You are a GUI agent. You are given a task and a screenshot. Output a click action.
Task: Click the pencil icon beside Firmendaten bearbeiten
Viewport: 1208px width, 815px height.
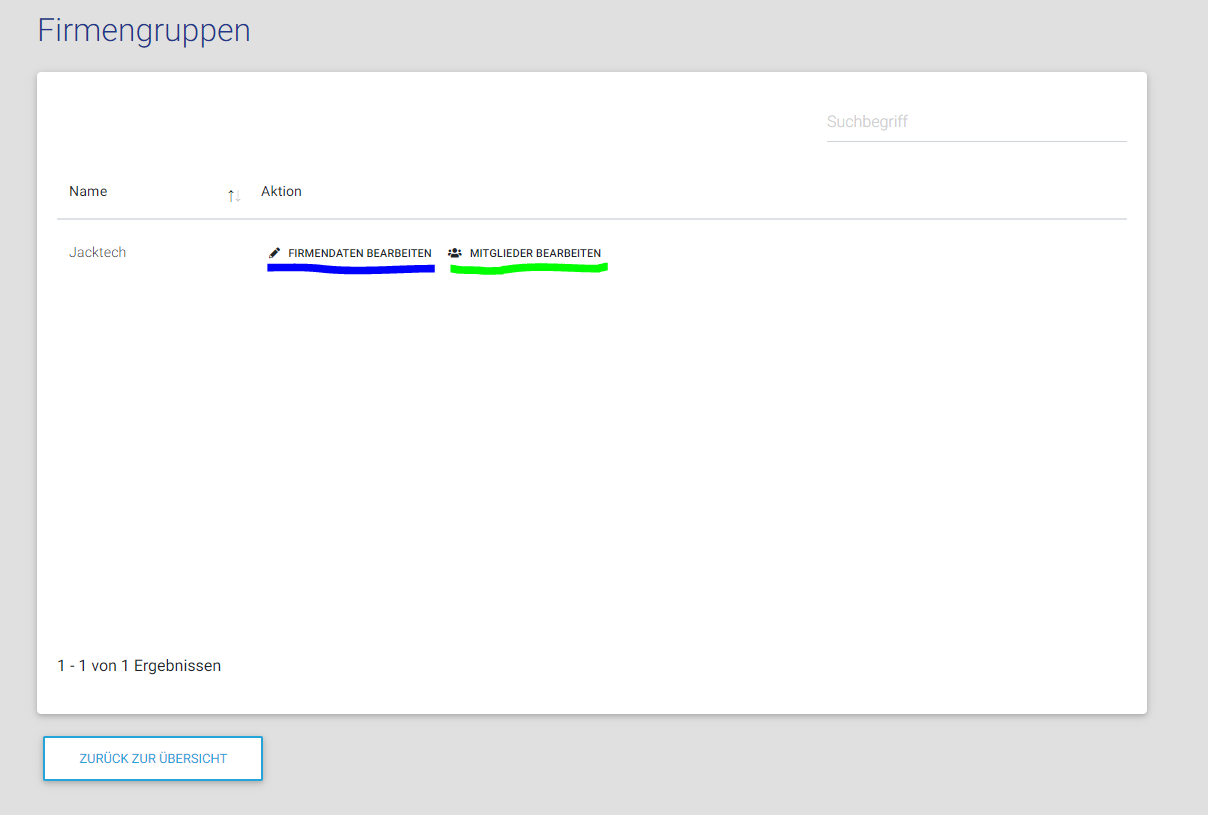(275, 253)
